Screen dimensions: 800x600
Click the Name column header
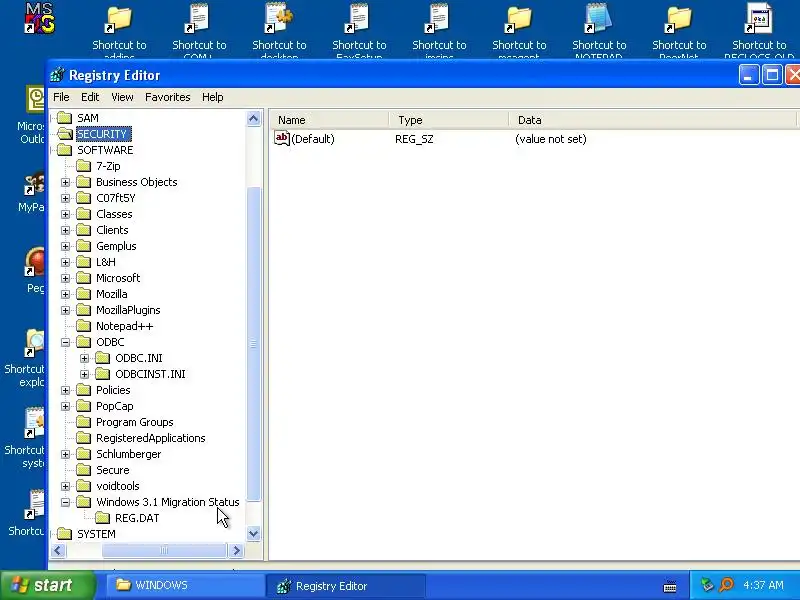tap(329, 120)
